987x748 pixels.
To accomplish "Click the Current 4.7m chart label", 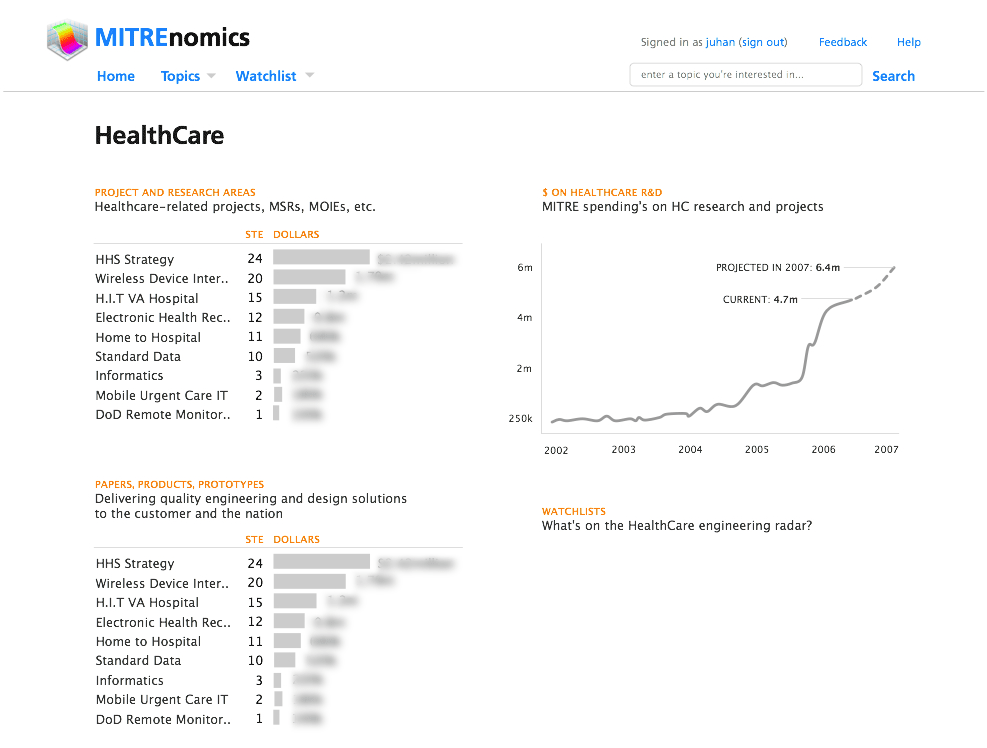I will [x=759, y=299].
